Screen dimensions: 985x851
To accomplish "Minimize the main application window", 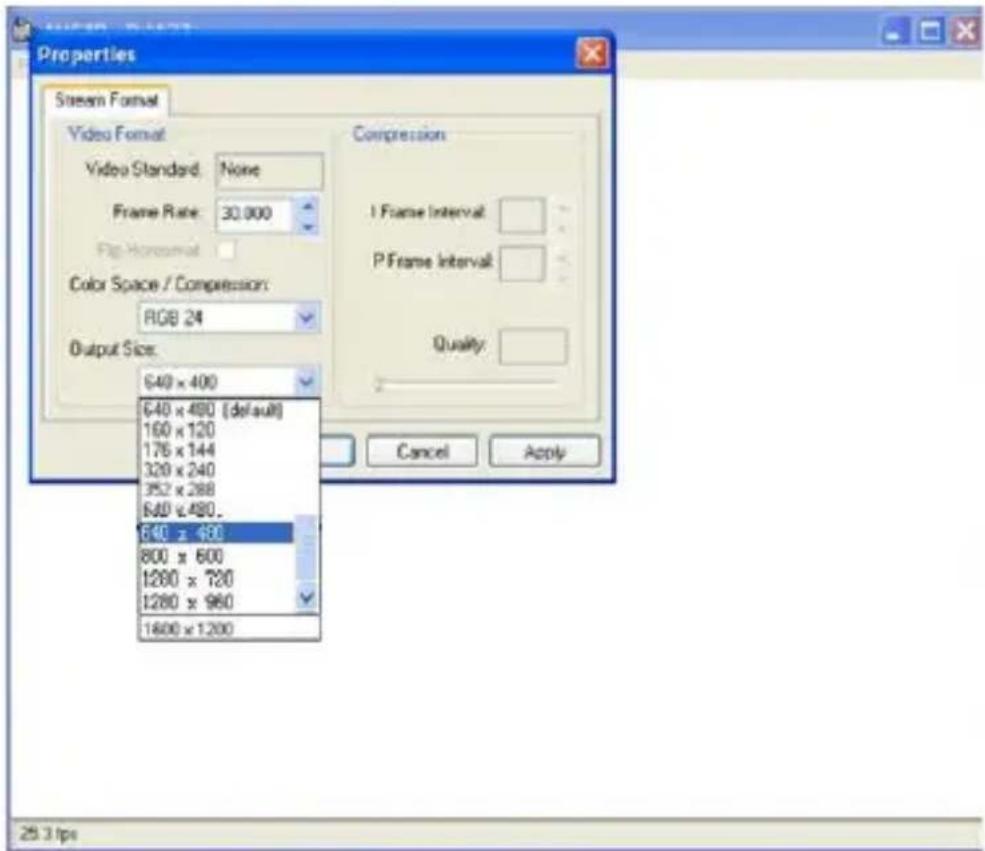I will click(x=894, y=30).
